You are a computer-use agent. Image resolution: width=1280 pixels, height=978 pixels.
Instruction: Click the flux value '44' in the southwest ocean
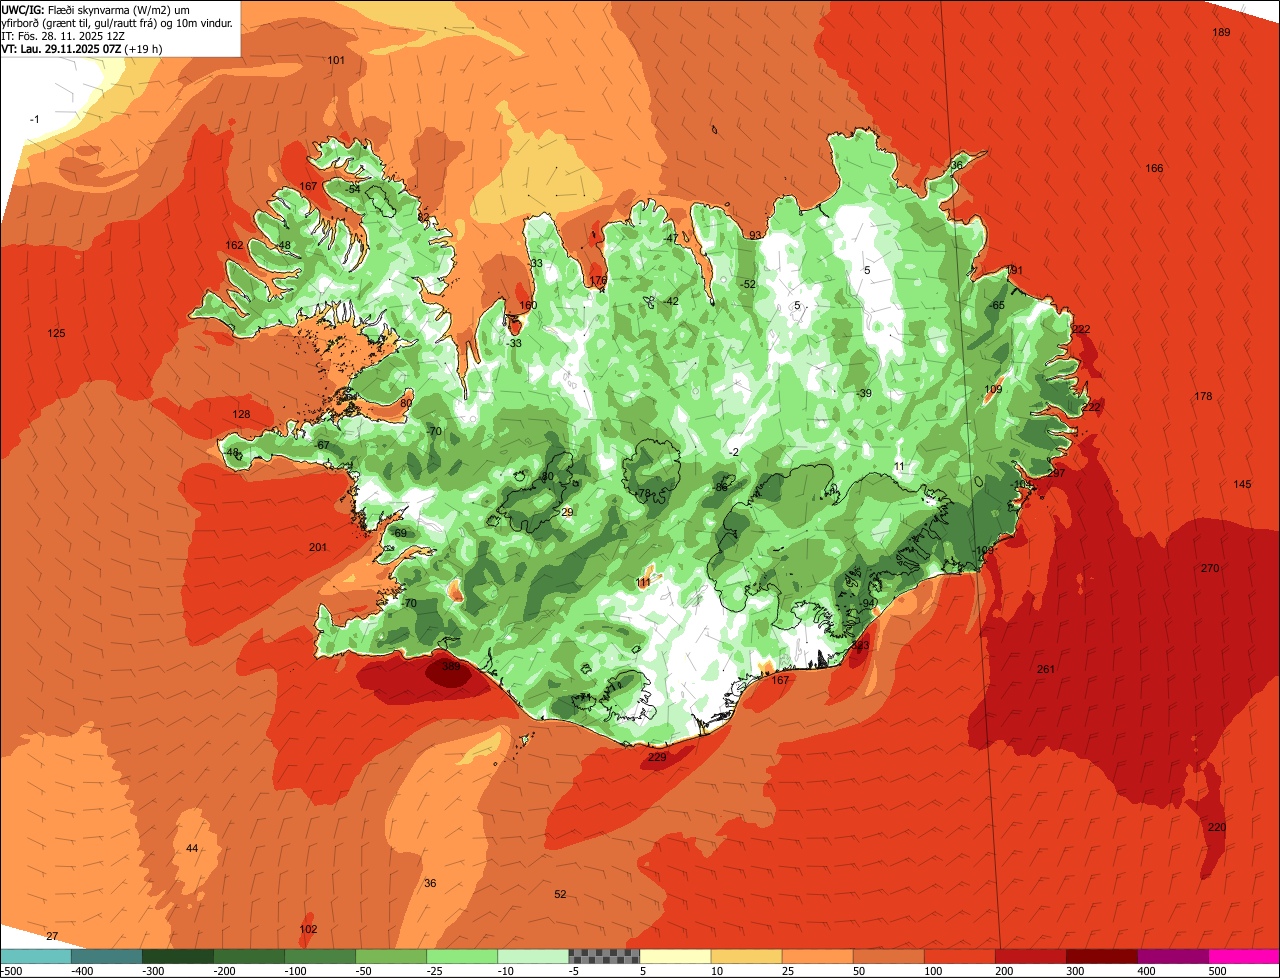[x=192, y=848]
